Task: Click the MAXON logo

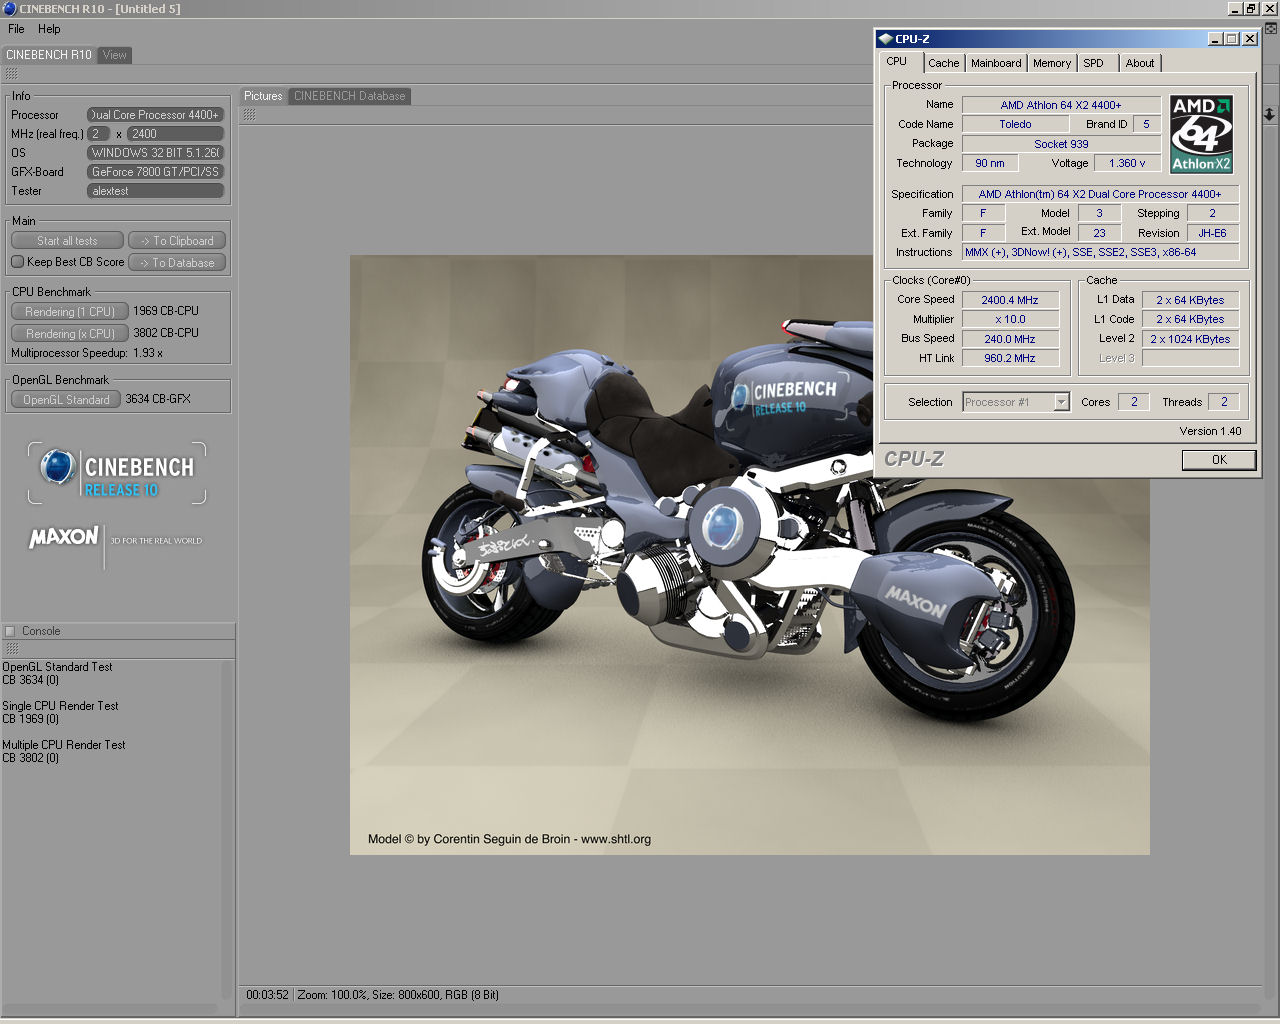Action: pyautogui.click(x=64, y=538)
